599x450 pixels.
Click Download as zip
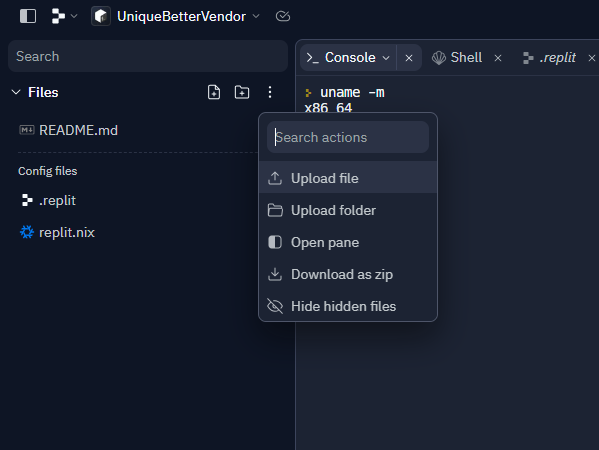pyautogui.click(x=348, y=274)
